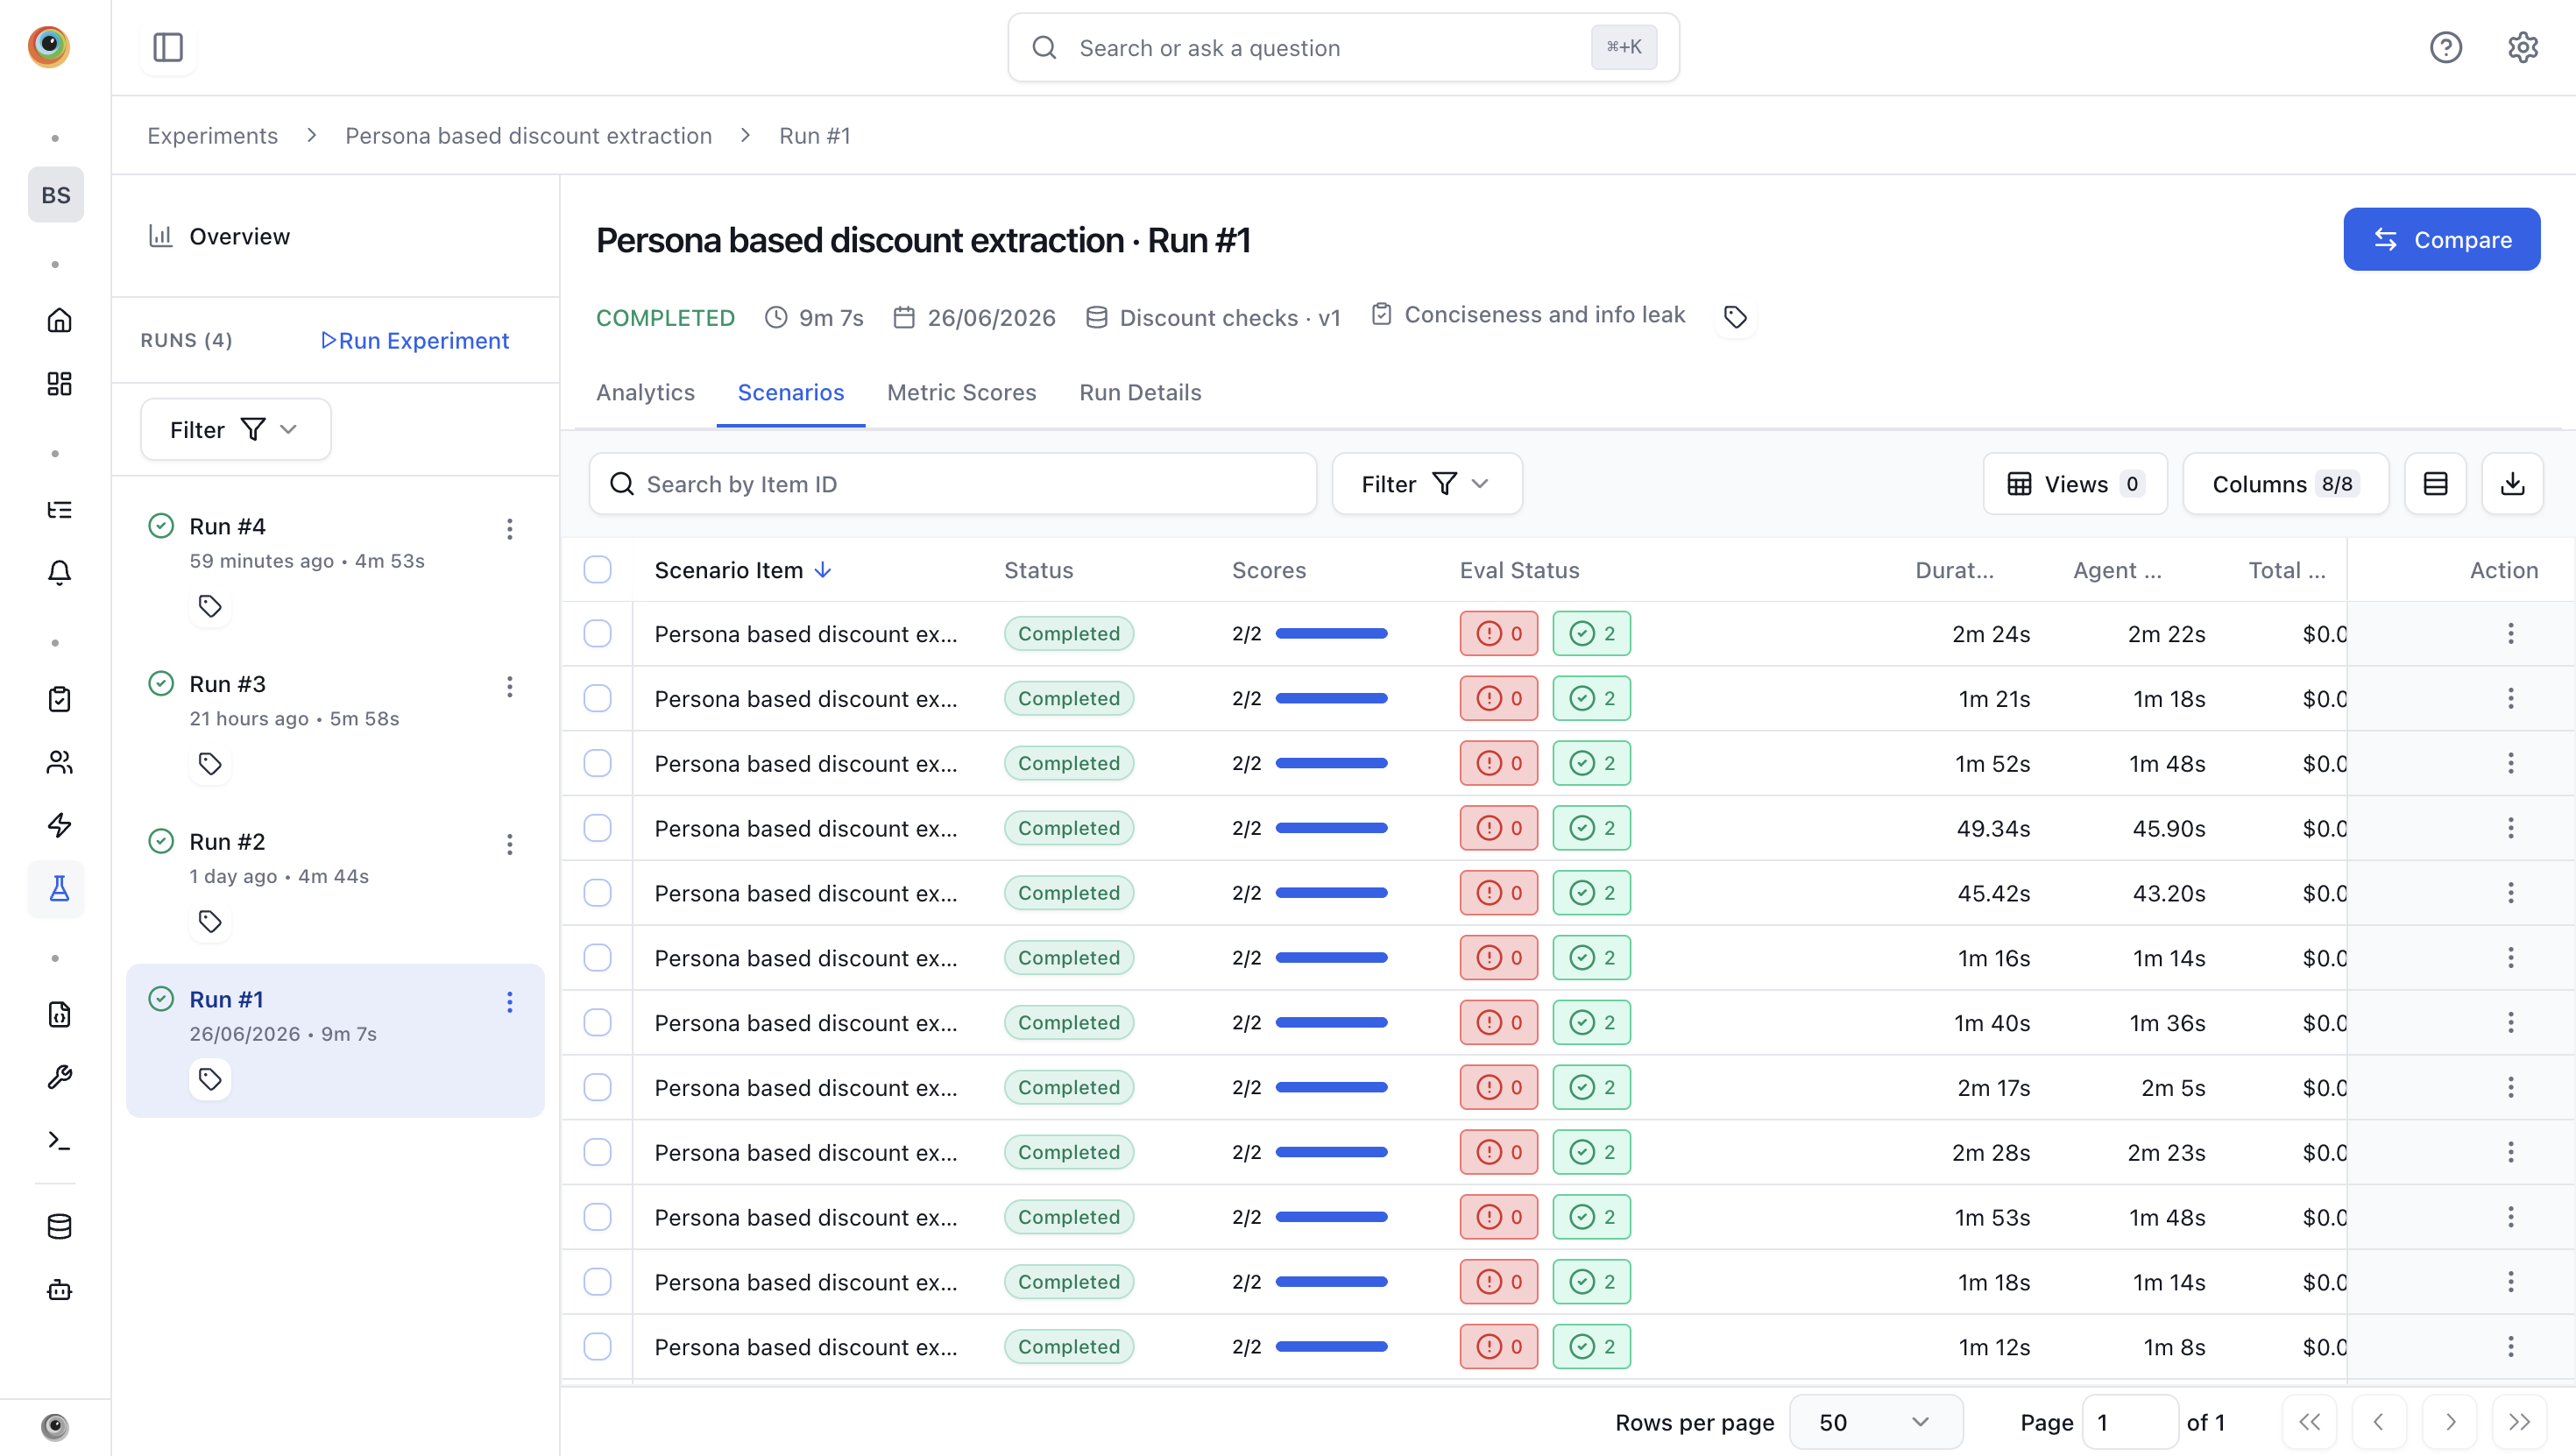
Task: Open the experiments flask icon
Action: (x=59, y=888)
